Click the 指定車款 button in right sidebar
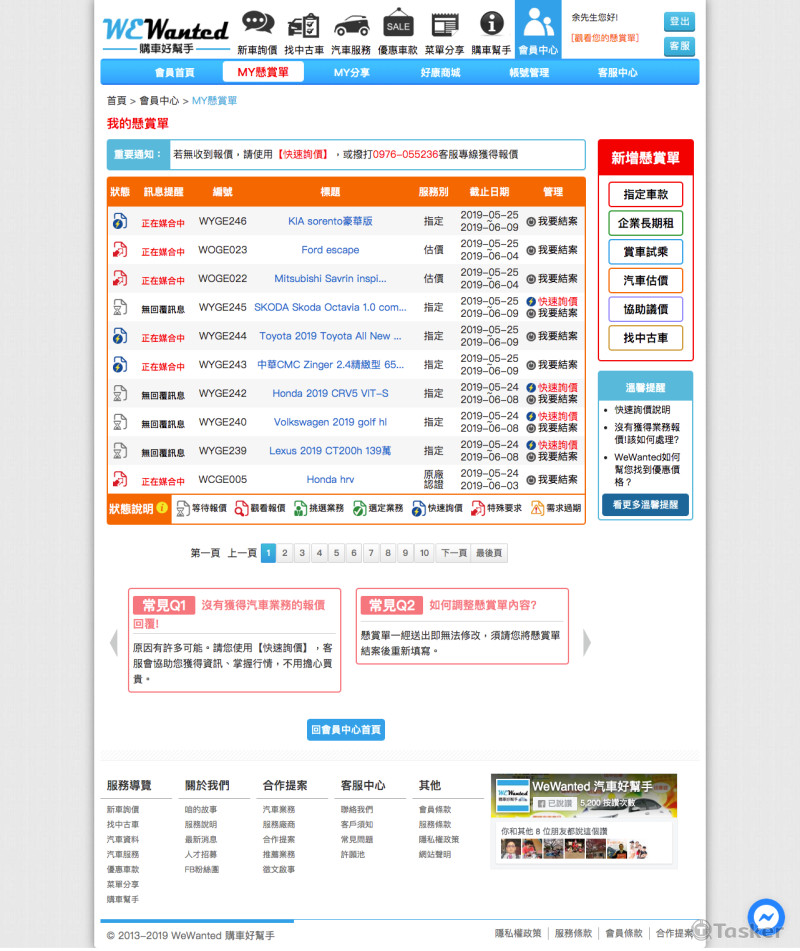 coord(644,194)
